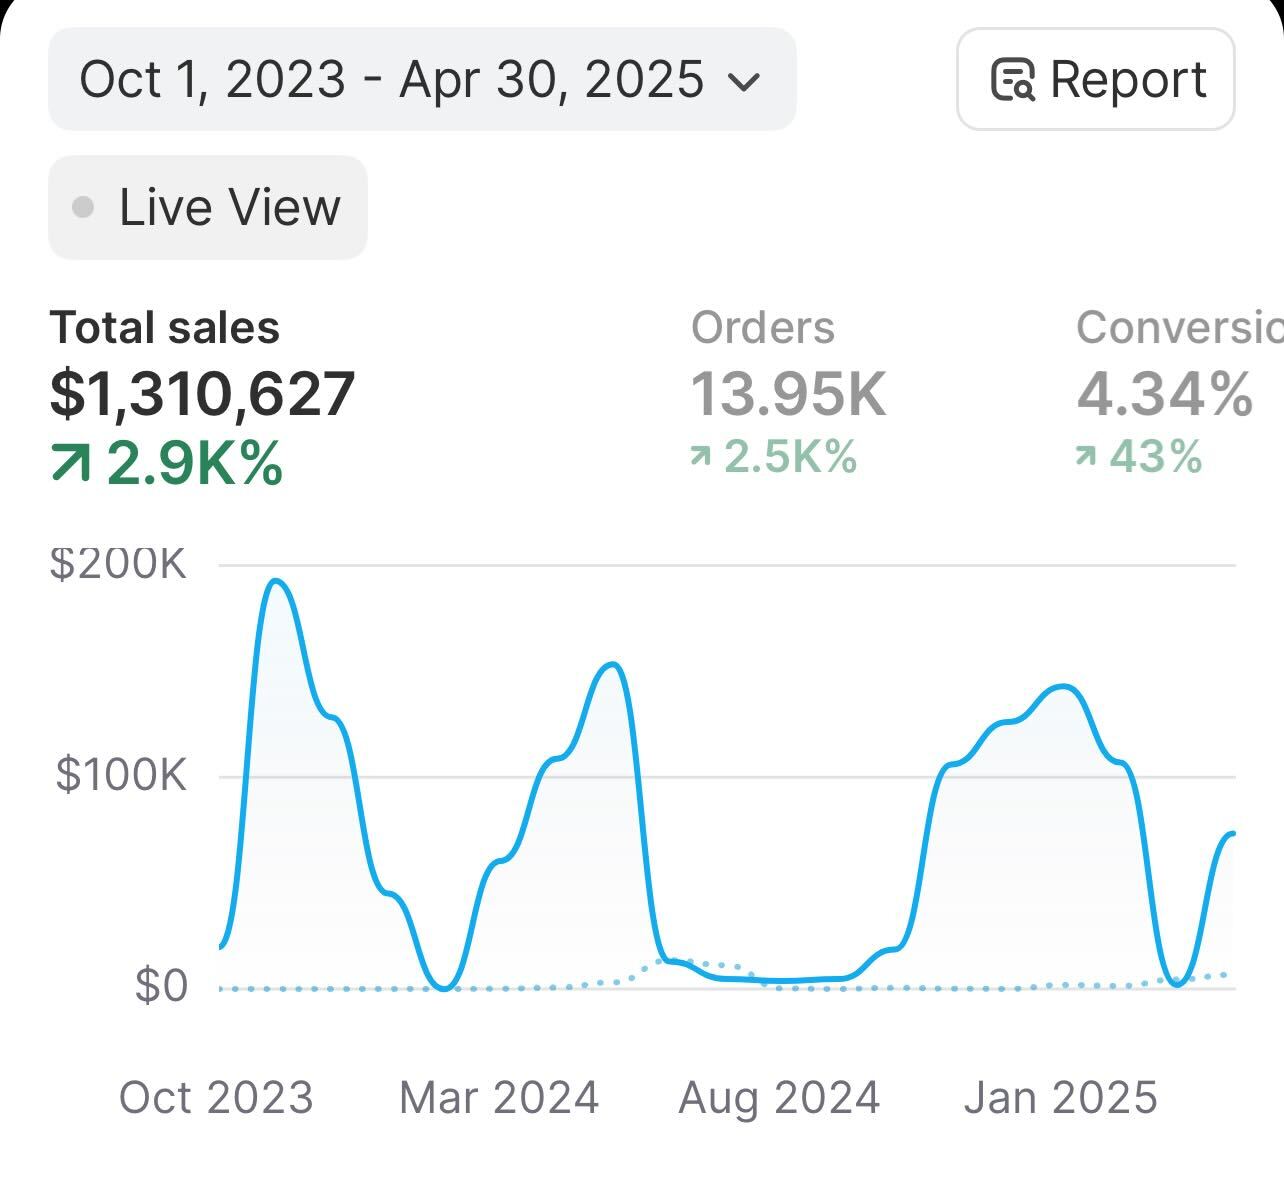The height and width of the screenshot is (1185, 1284).
Task: Click the Orders upward trend arrow icon
Action: tap(700, 457)
